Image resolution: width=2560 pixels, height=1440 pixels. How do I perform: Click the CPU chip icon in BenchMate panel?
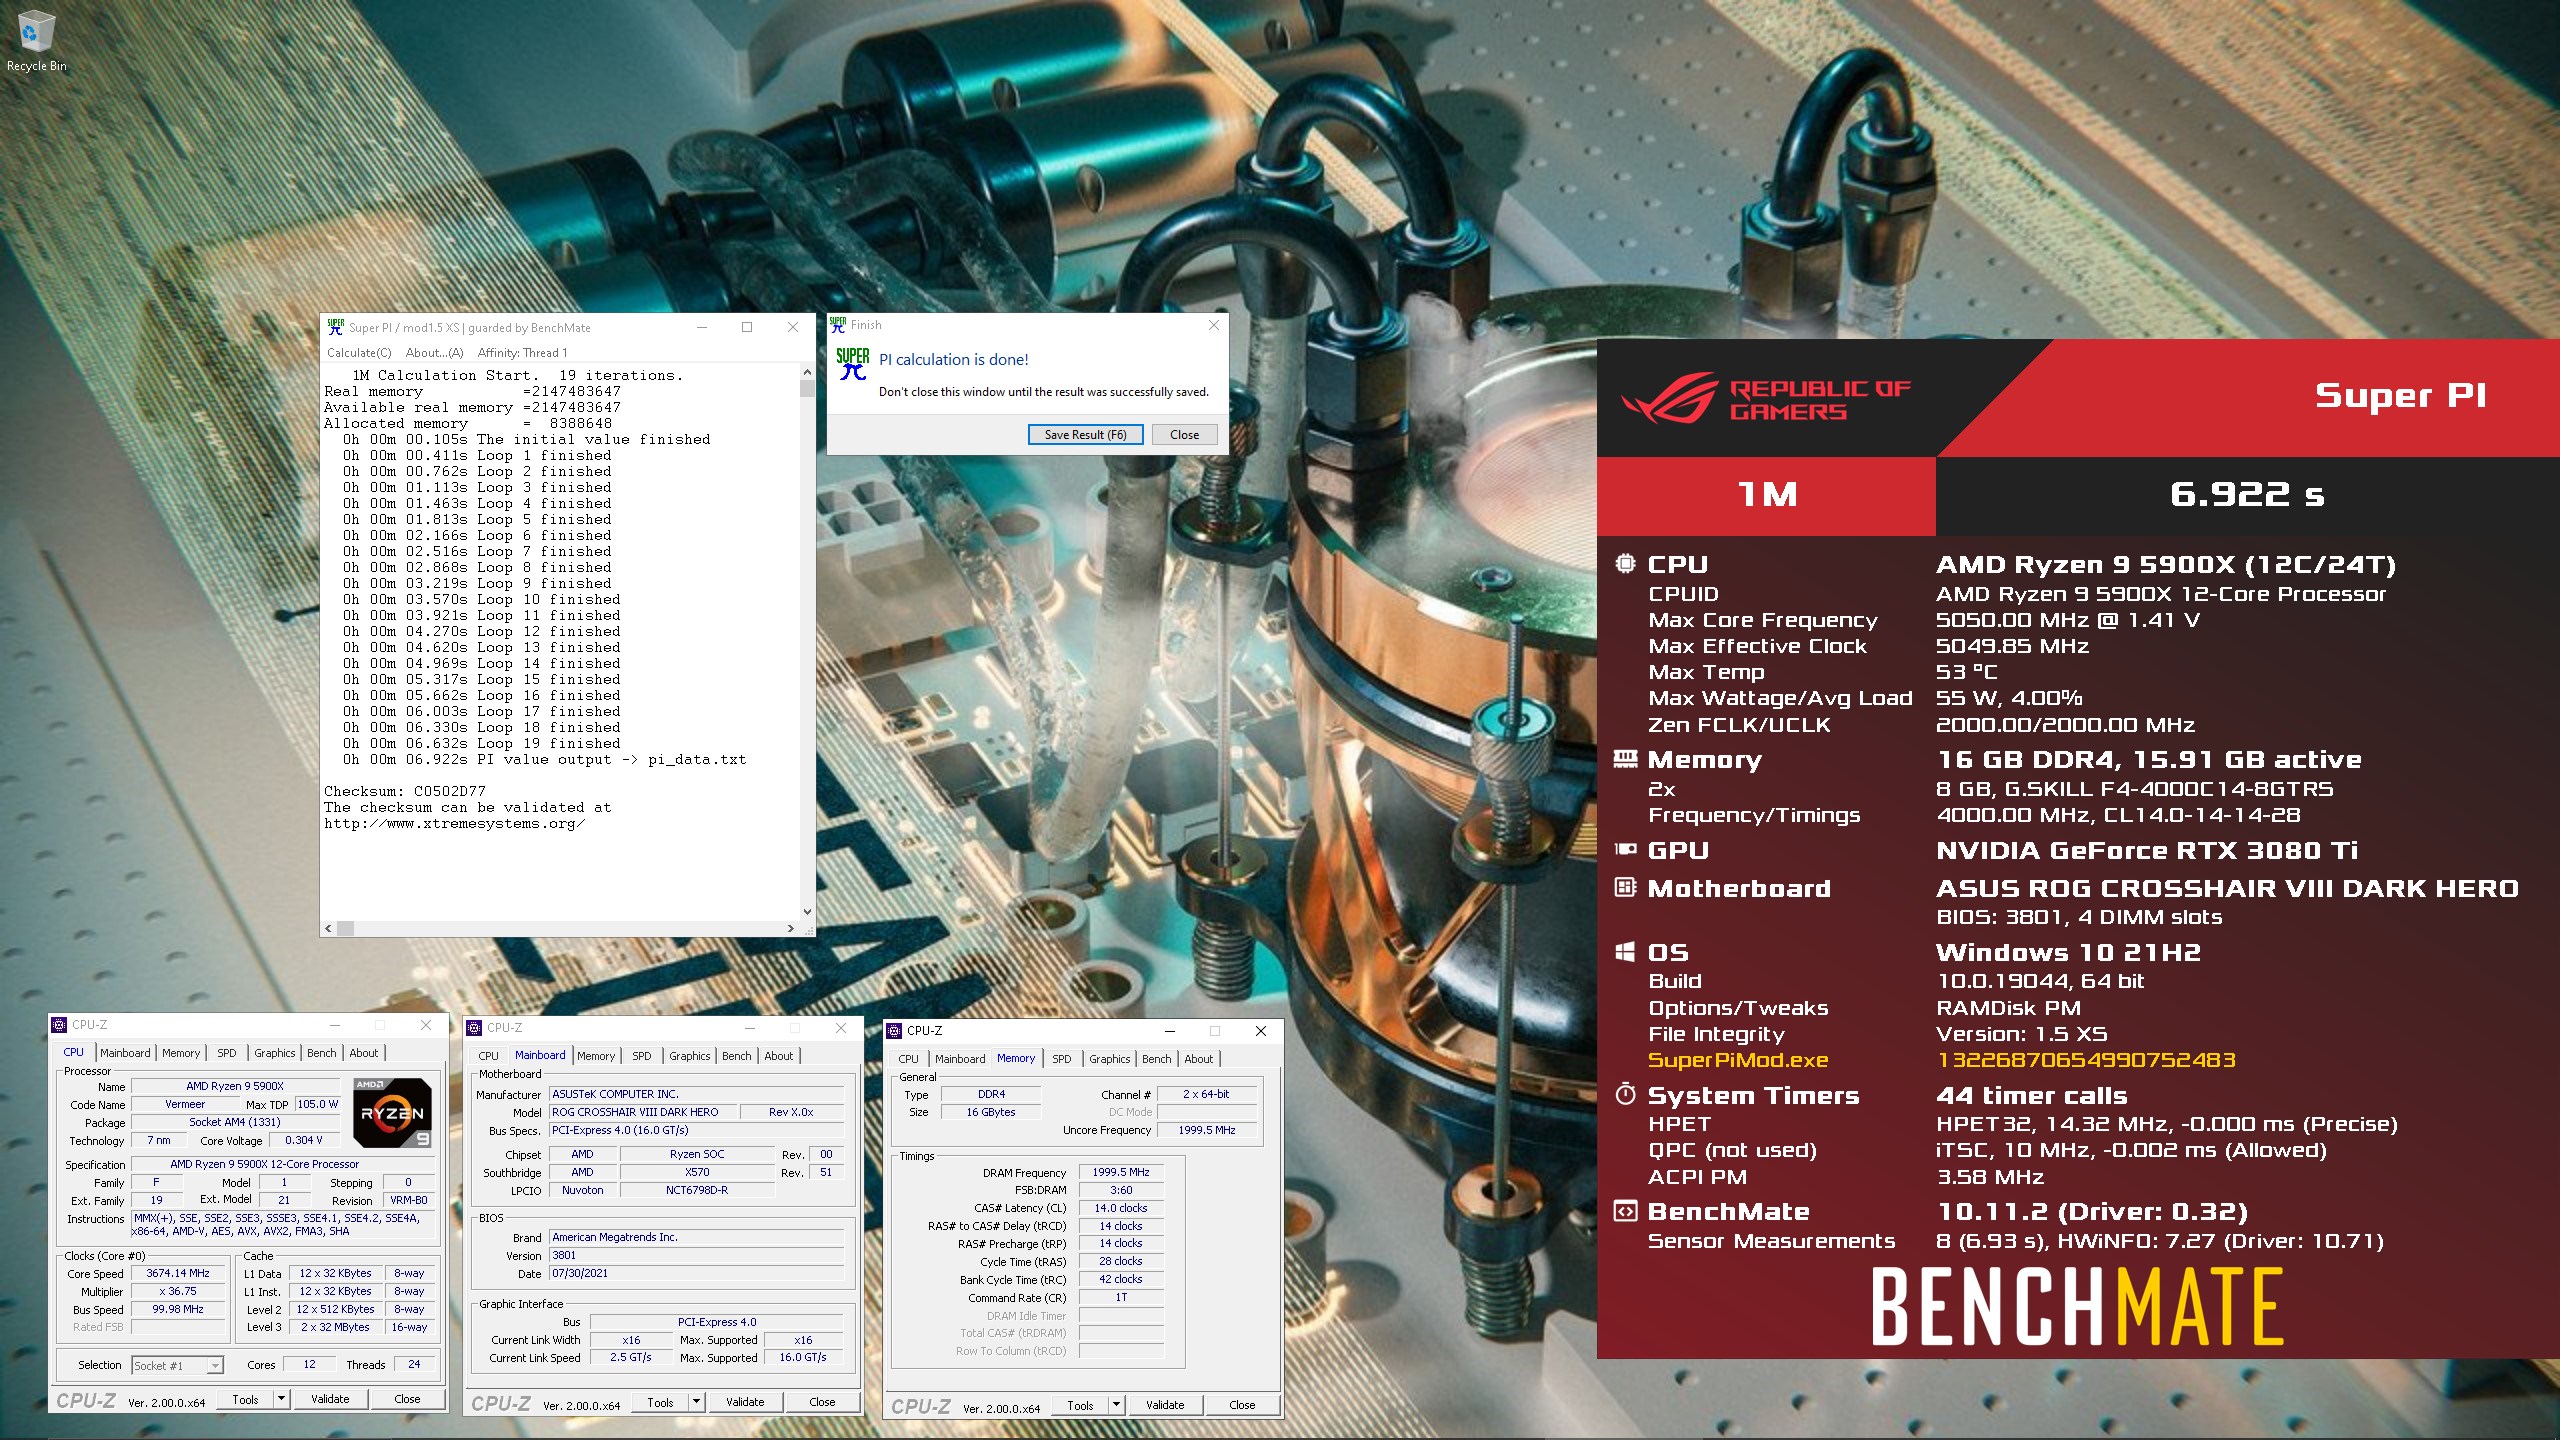pyautogui.click(x=1625, y=563)
